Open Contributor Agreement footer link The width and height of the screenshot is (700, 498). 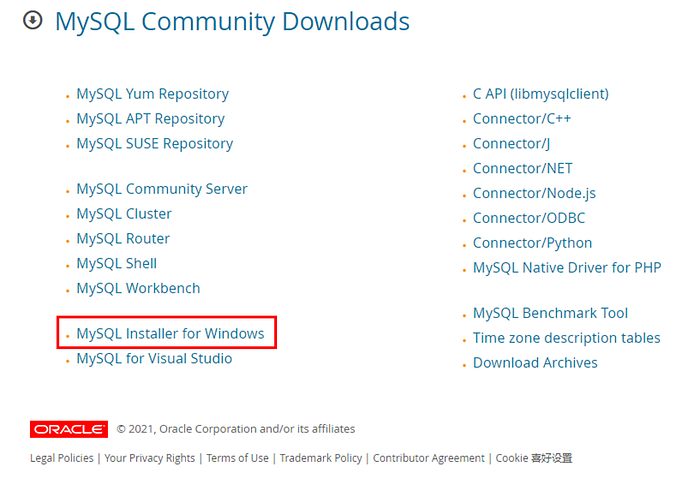coord(429,458)
